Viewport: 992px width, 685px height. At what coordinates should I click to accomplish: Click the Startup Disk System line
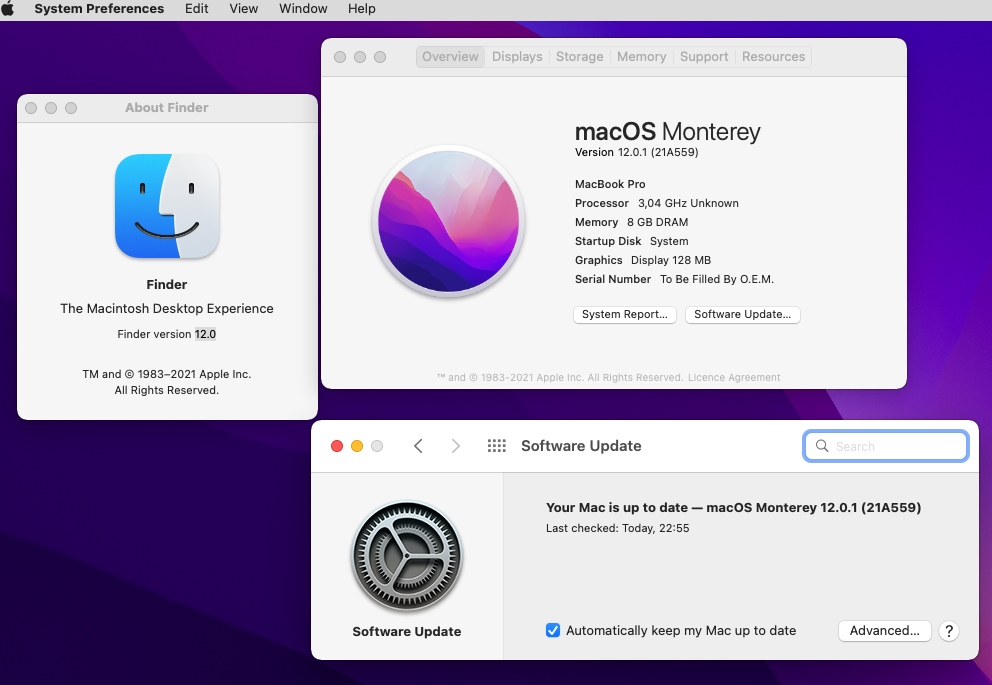(631, 241)
